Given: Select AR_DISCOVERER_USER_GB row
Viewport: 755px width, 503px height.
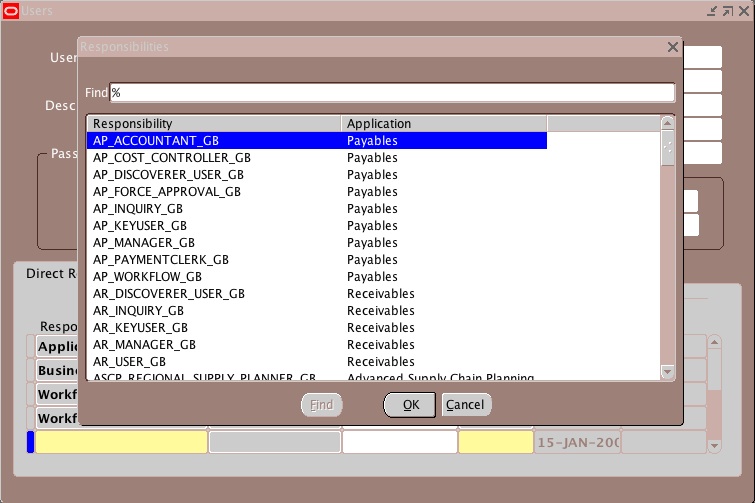Looking at the screenshot, I should (317, 294).
